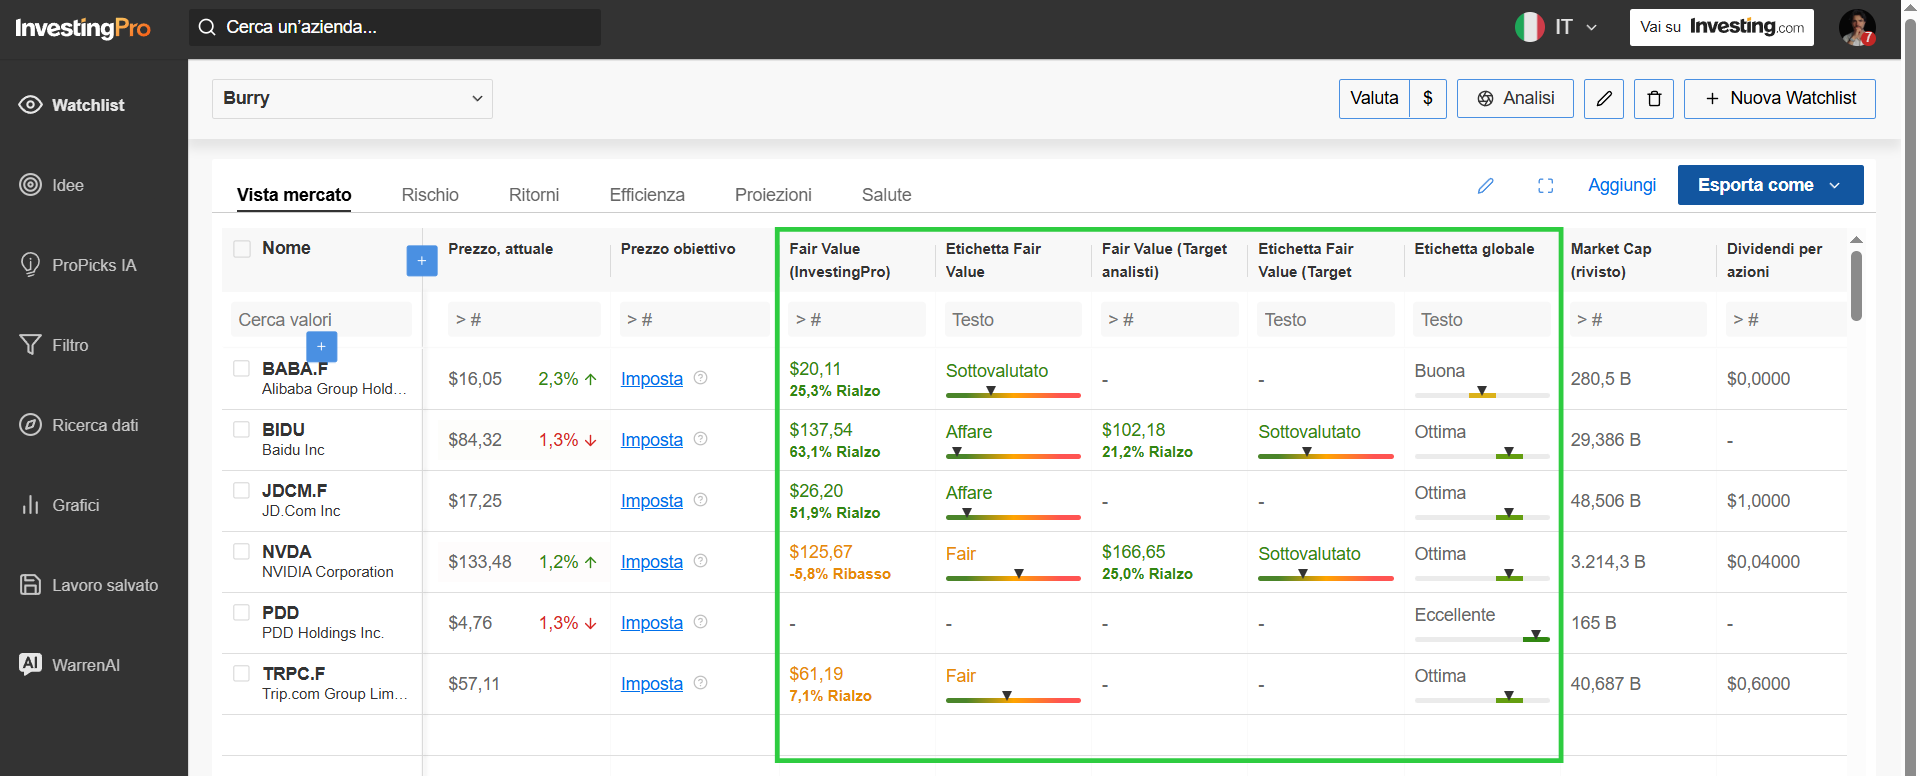Expand the Esporta come dropdown

(1770, 185)
